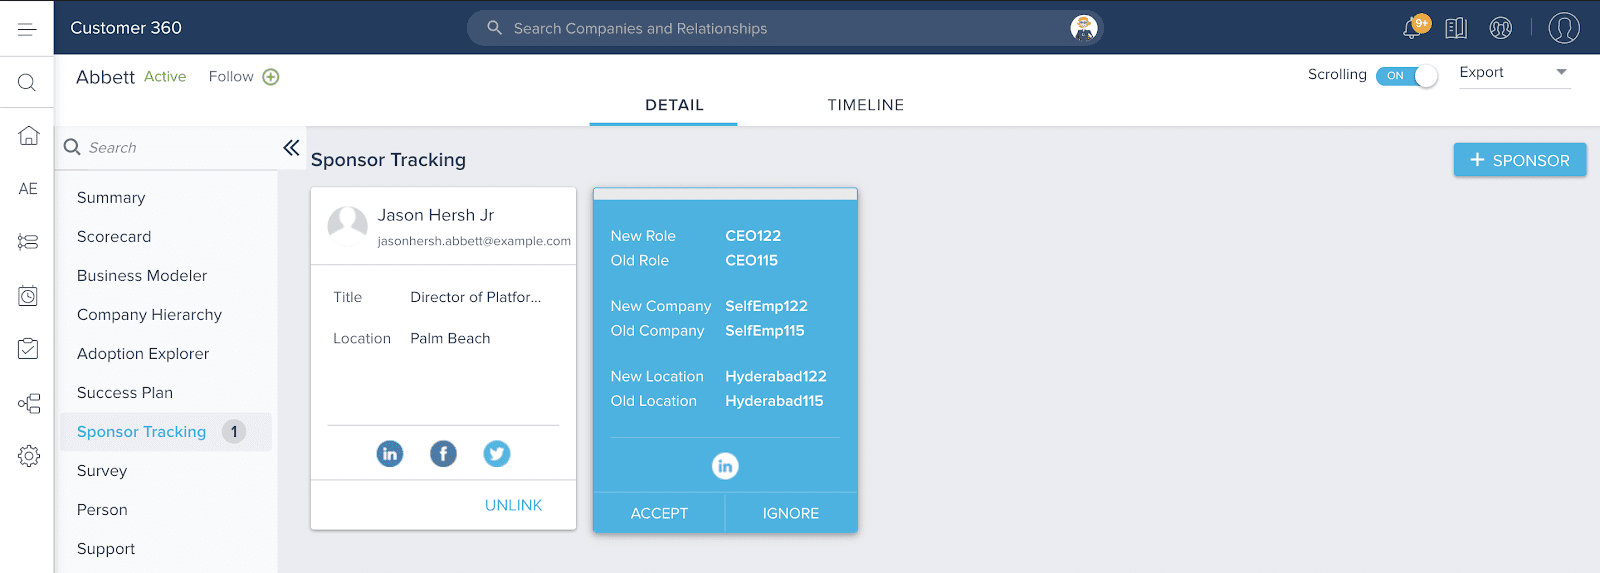Click UNLINK on Jason Hersh card
1600x573 pixels.
tap(513, 505)
